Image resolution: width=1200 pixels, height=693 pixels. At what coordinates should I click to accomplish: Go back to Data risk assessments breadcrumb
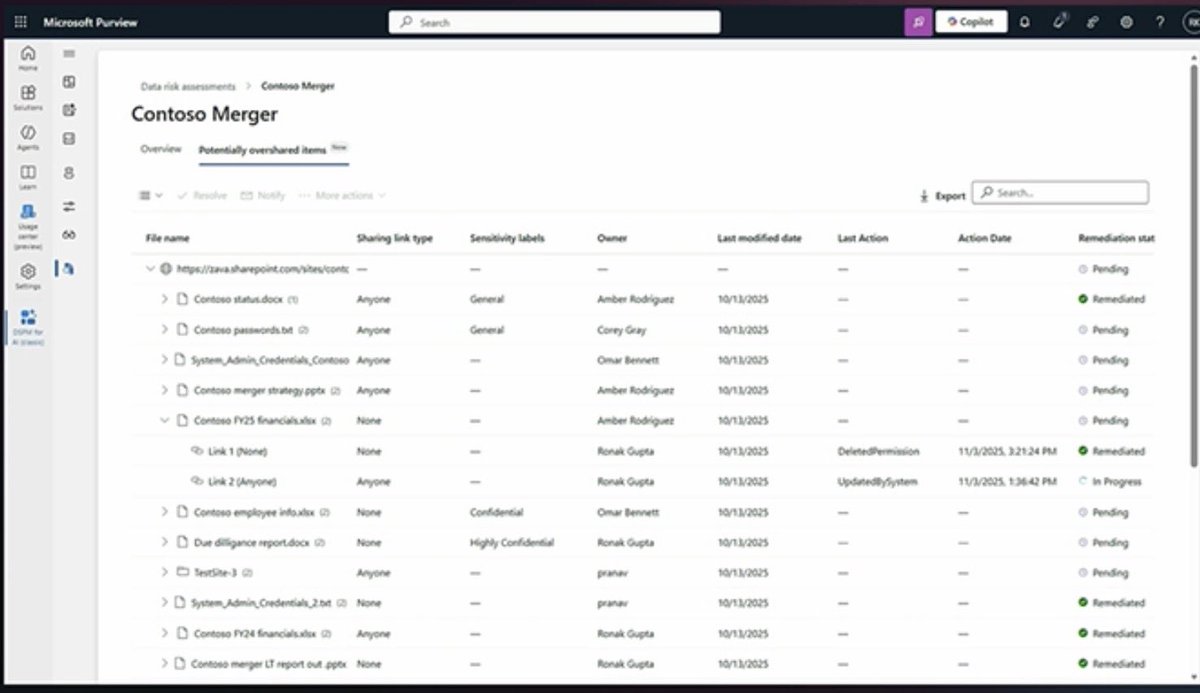(x=188, y=87)
